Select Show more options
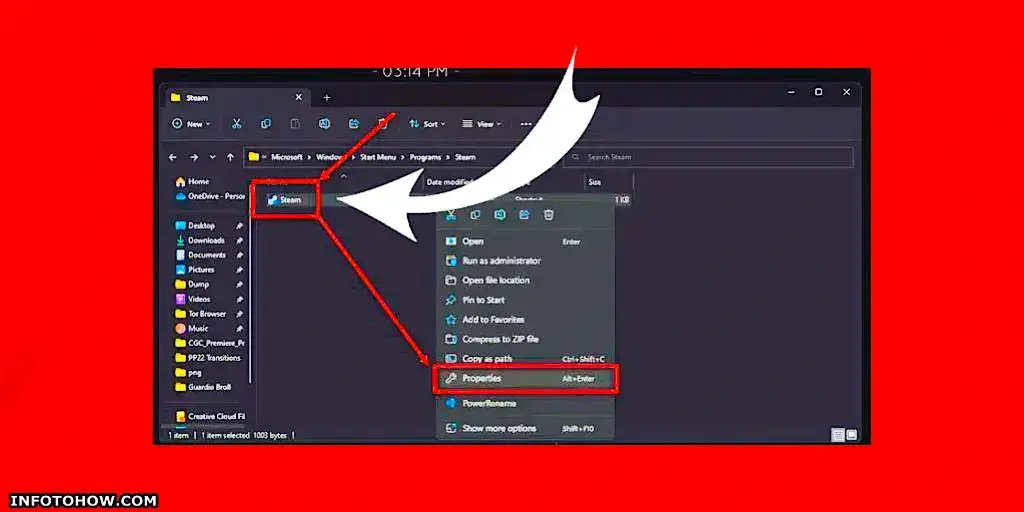The width and height of the screenshot is (1024, 512). (525, 428)
